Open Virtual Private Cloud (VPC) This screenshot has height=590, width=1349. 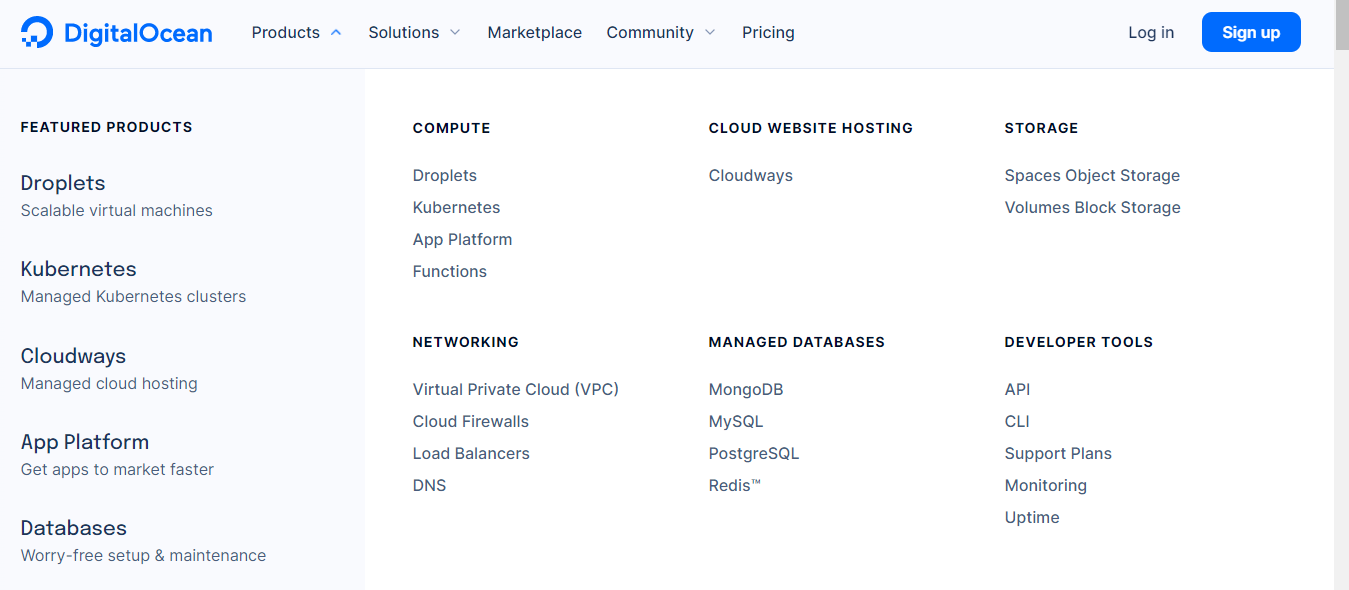point(516,389)
